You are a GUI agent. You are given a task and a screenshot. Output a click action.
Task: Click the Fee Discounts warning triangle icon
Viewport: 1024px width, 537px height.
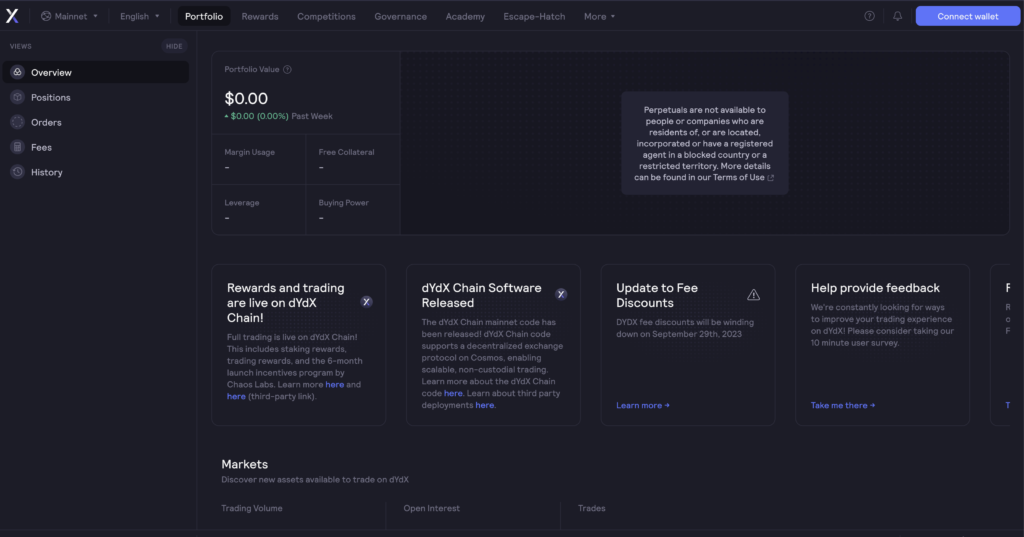pos(753,295)
